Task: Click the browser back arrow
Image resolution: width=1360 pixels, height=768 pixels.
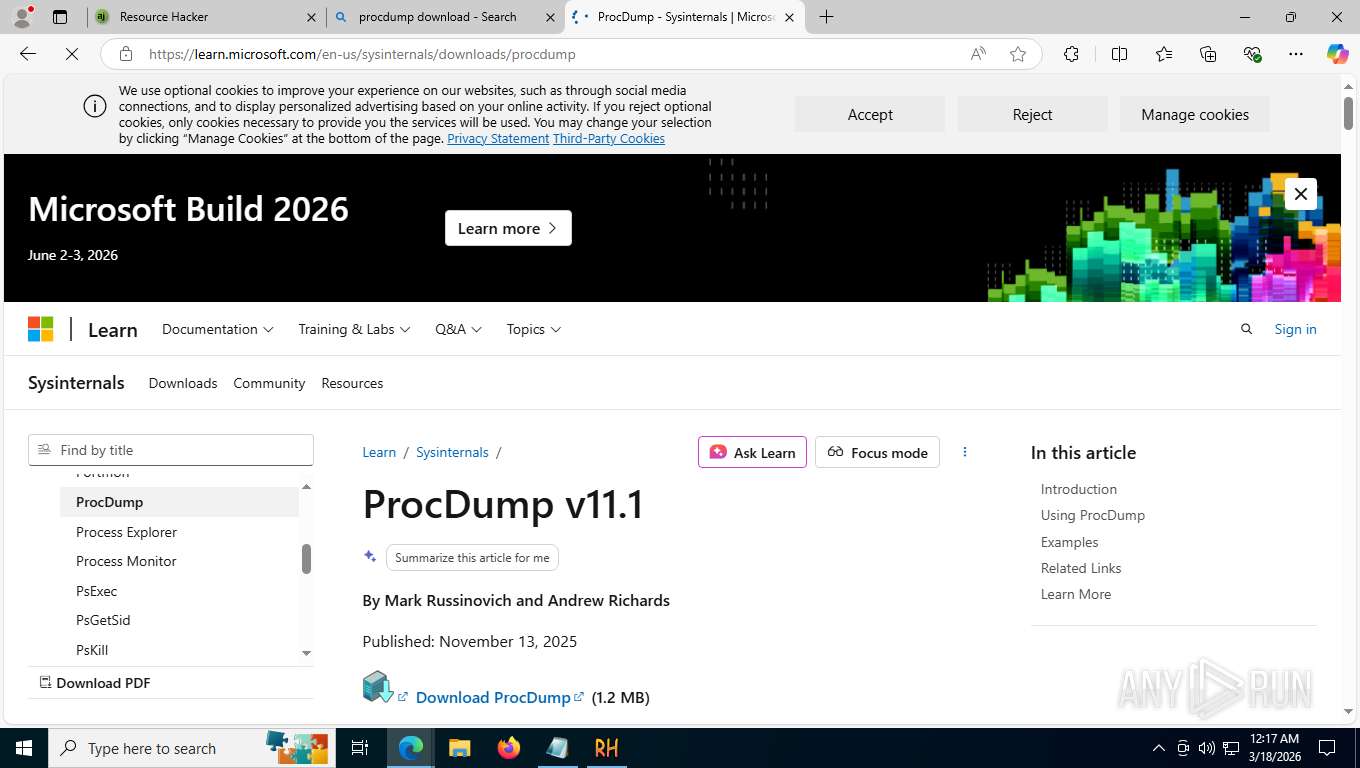Action: [28, 54]
